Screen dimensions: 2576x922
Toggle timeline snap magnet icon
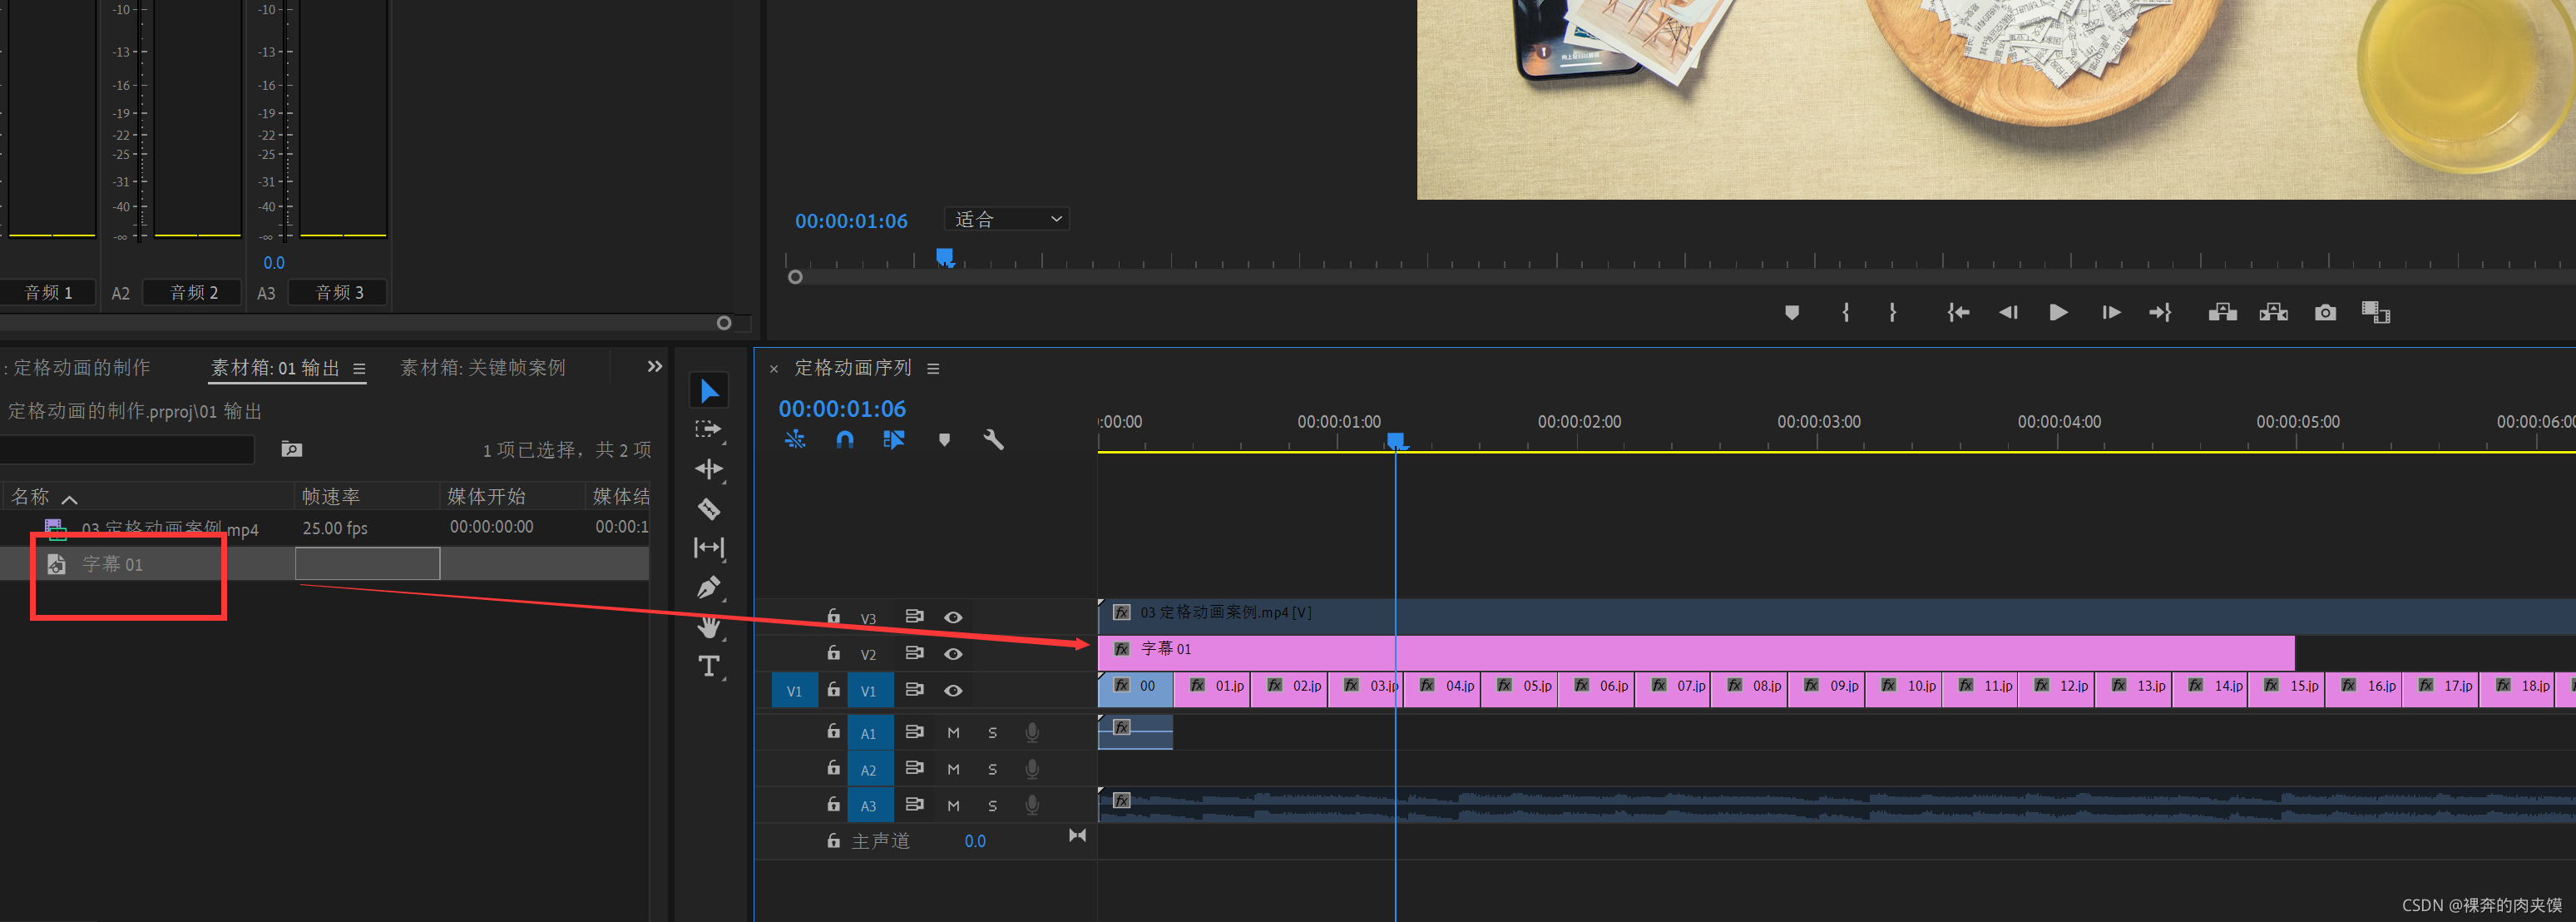pos(845,439)
